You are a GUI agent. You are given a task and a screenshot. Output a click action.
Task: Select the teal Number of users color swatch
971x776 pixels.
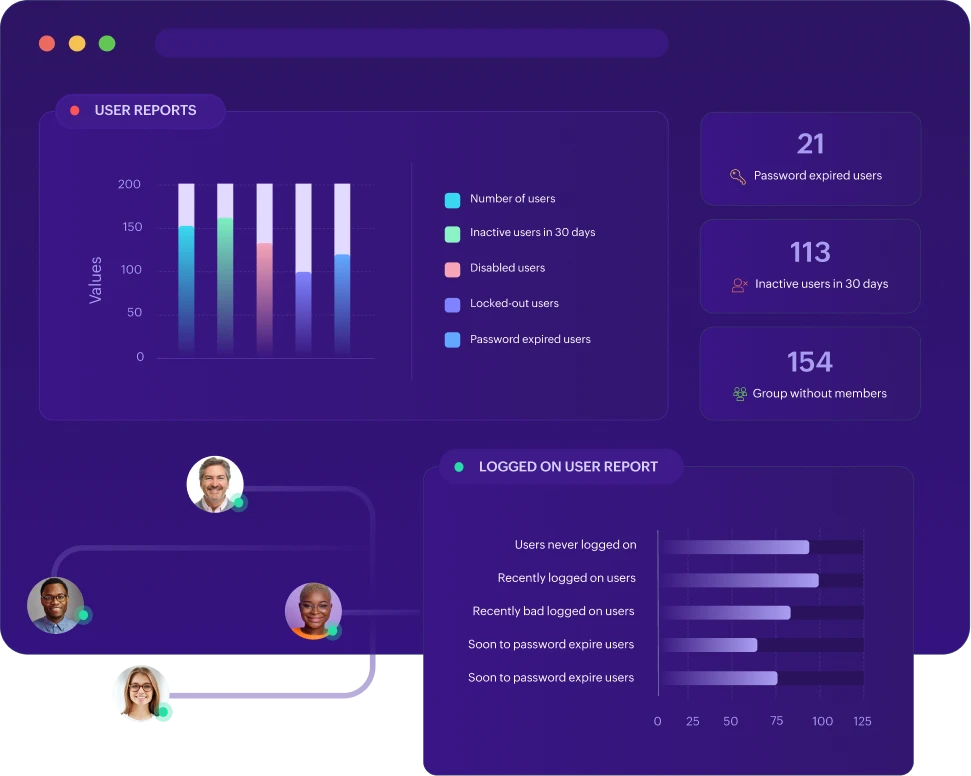(450, 198)
